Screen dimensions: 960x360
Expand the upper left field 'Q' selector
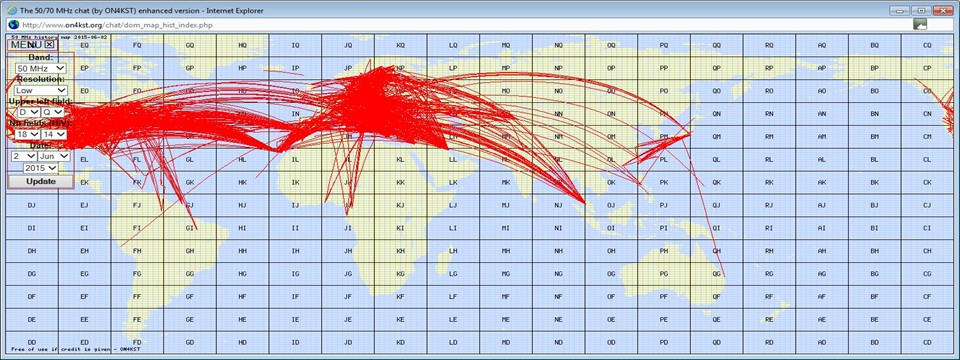pos(53,112)
